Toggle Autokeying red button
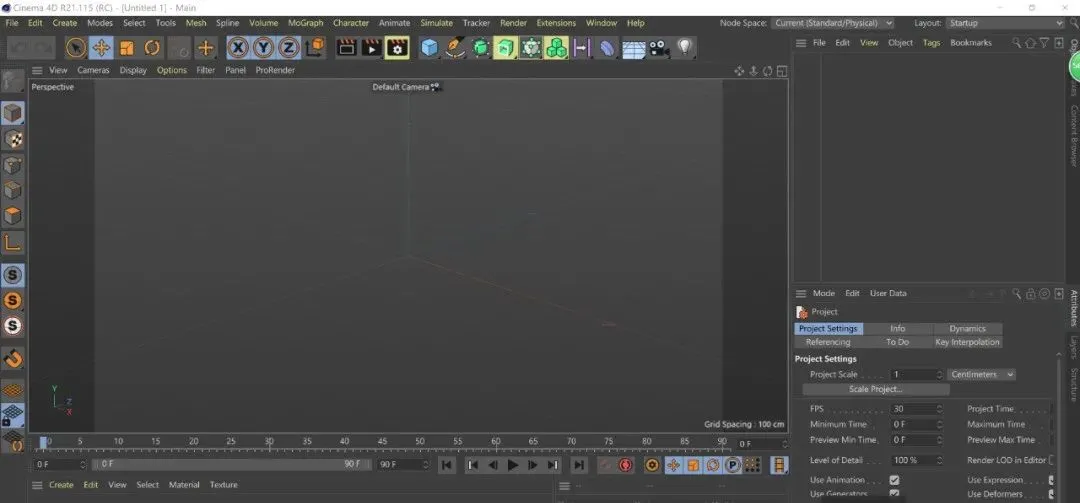This screenshot has width=1080, height=503. point(625,465)
